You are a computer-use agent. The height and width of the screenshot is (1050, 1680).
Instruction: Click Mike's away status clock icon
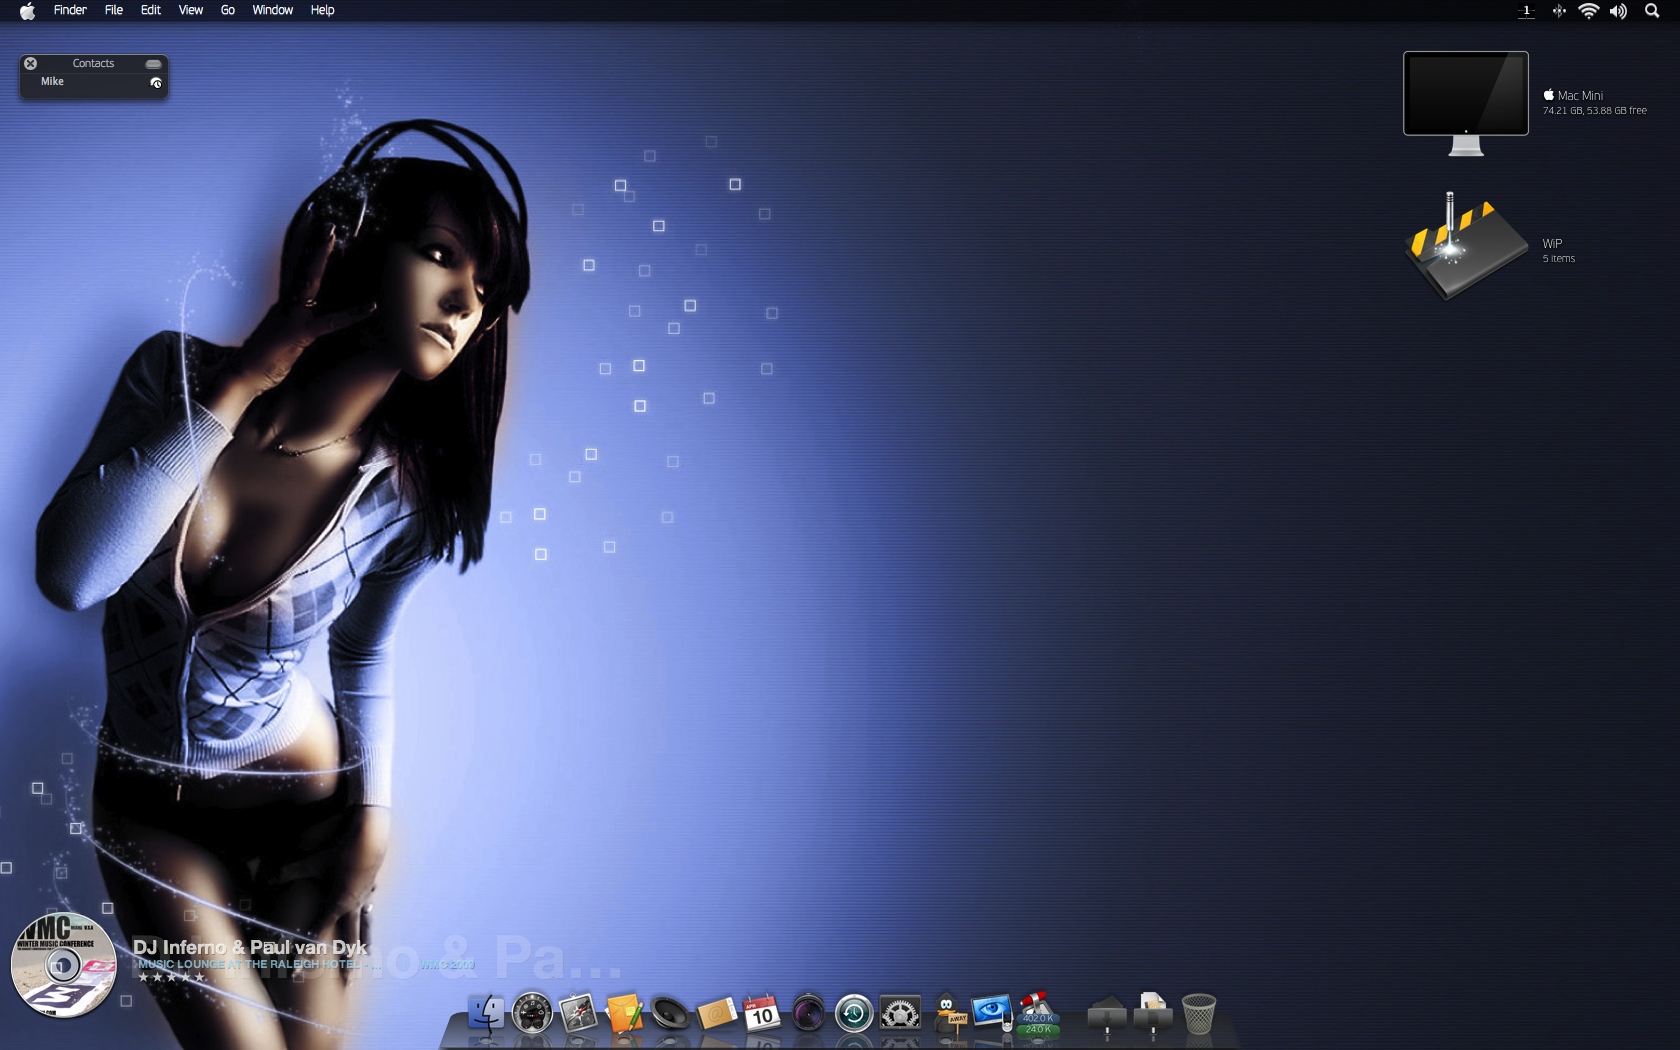(156, 83)
